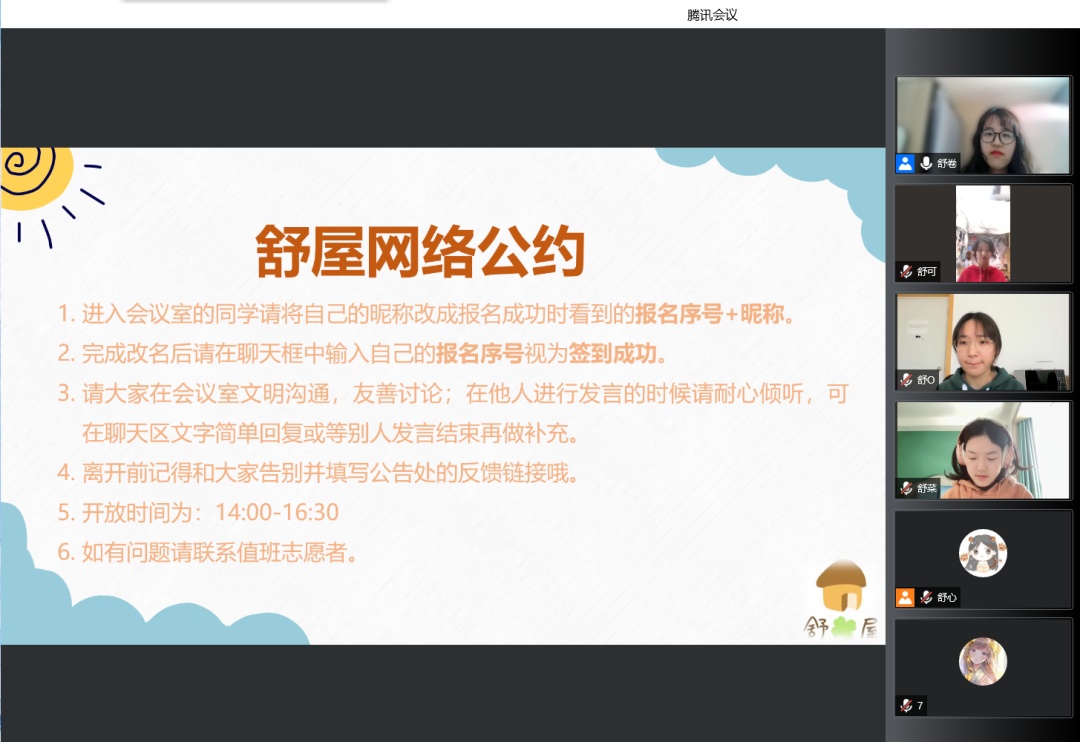
Task: Select the 舒卷 video thumbnail
Action: click(983, 125)
